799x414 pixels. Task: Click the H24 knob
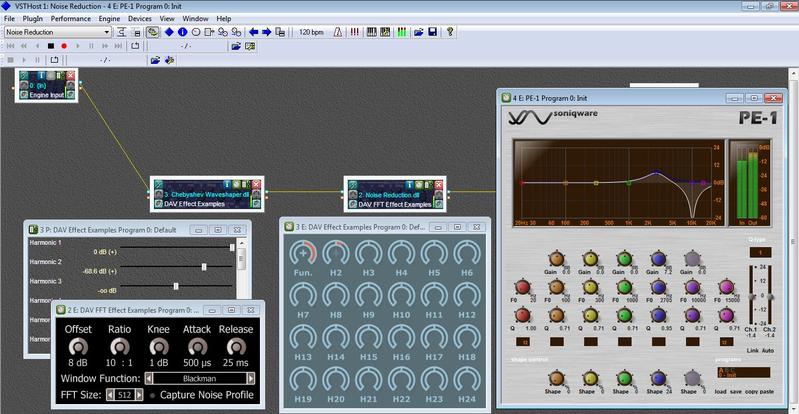click(x=467, y=380)
